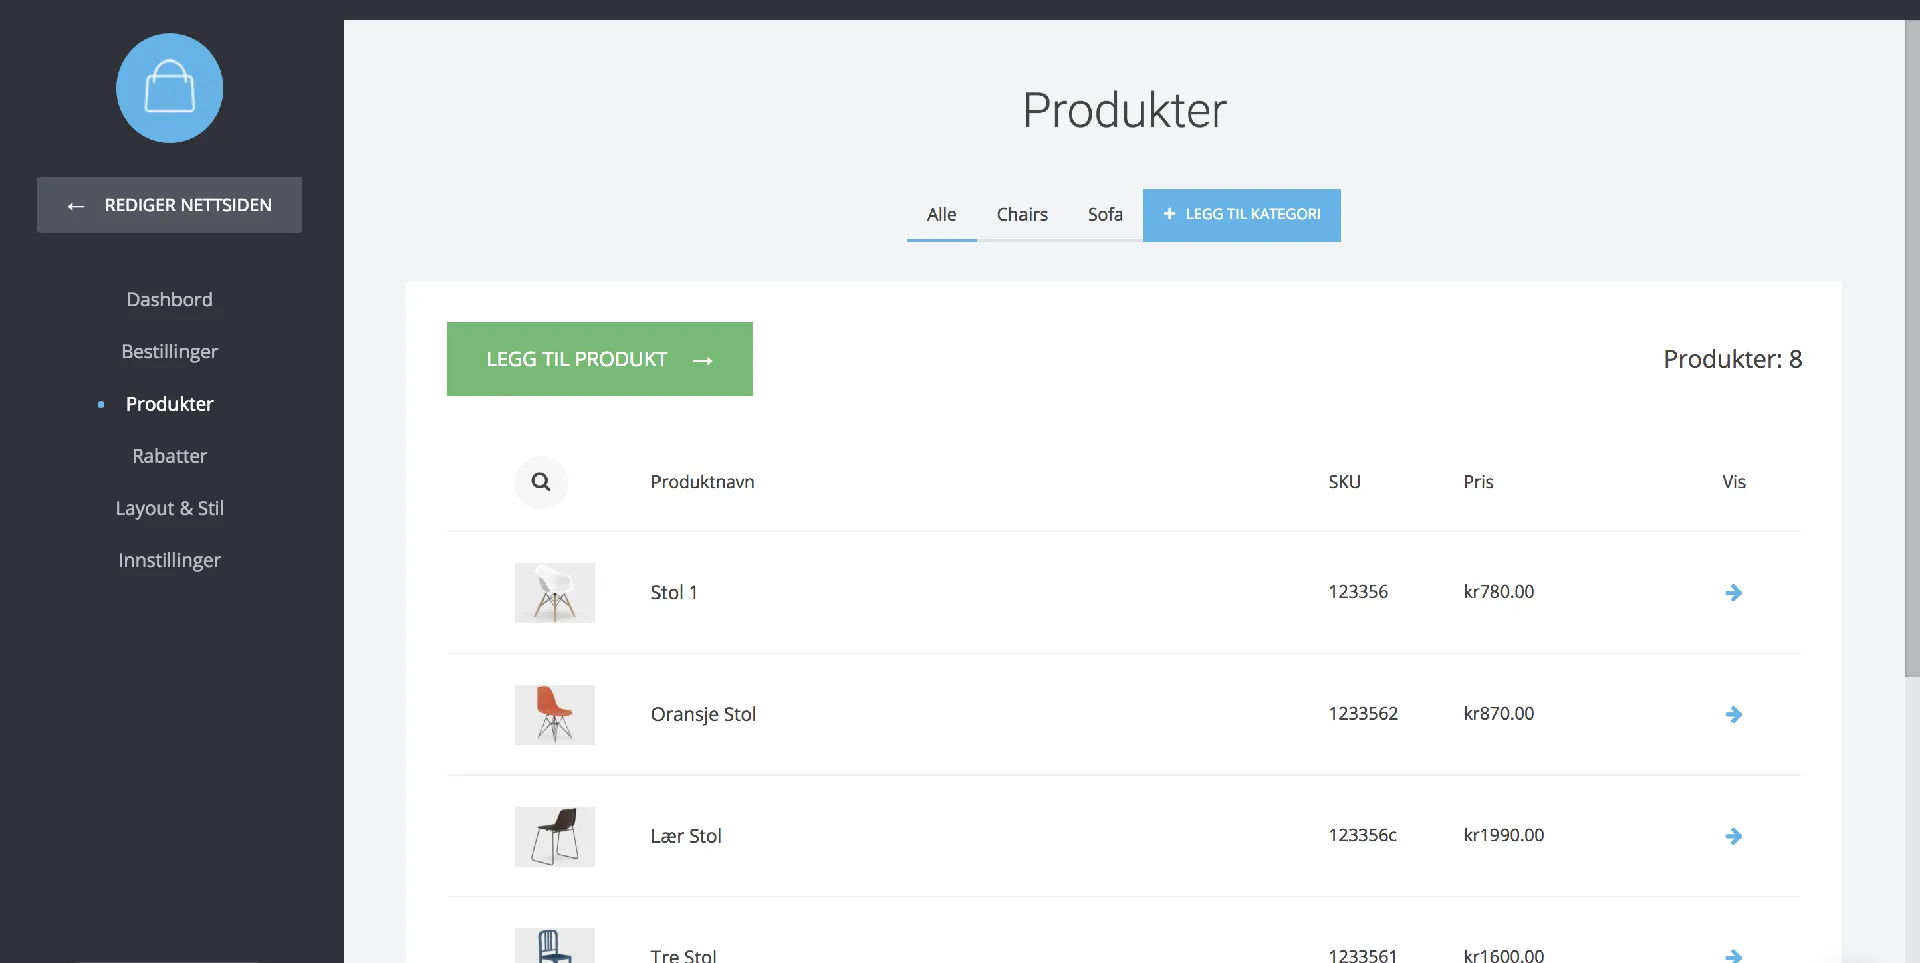Open Oransje Stol via its blue arrow
The height and width of the screenshot is (963, 1920).
[1733, 714]
